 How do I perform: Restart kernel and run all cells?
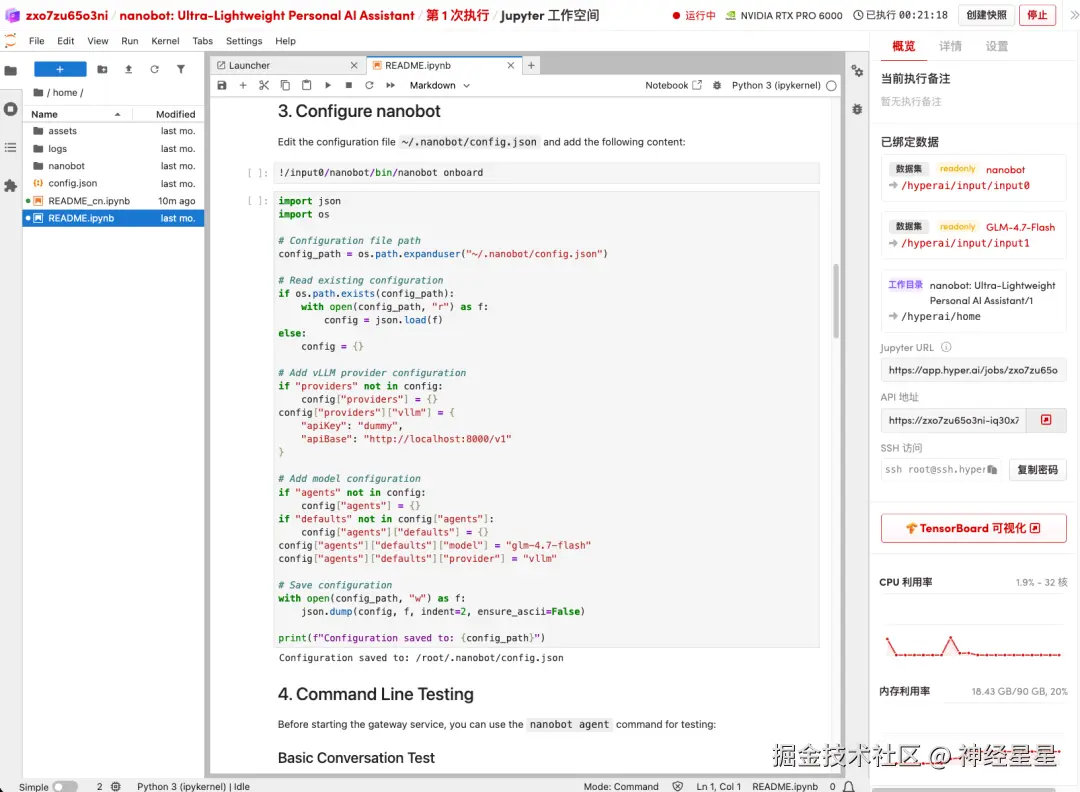[391, 85]
